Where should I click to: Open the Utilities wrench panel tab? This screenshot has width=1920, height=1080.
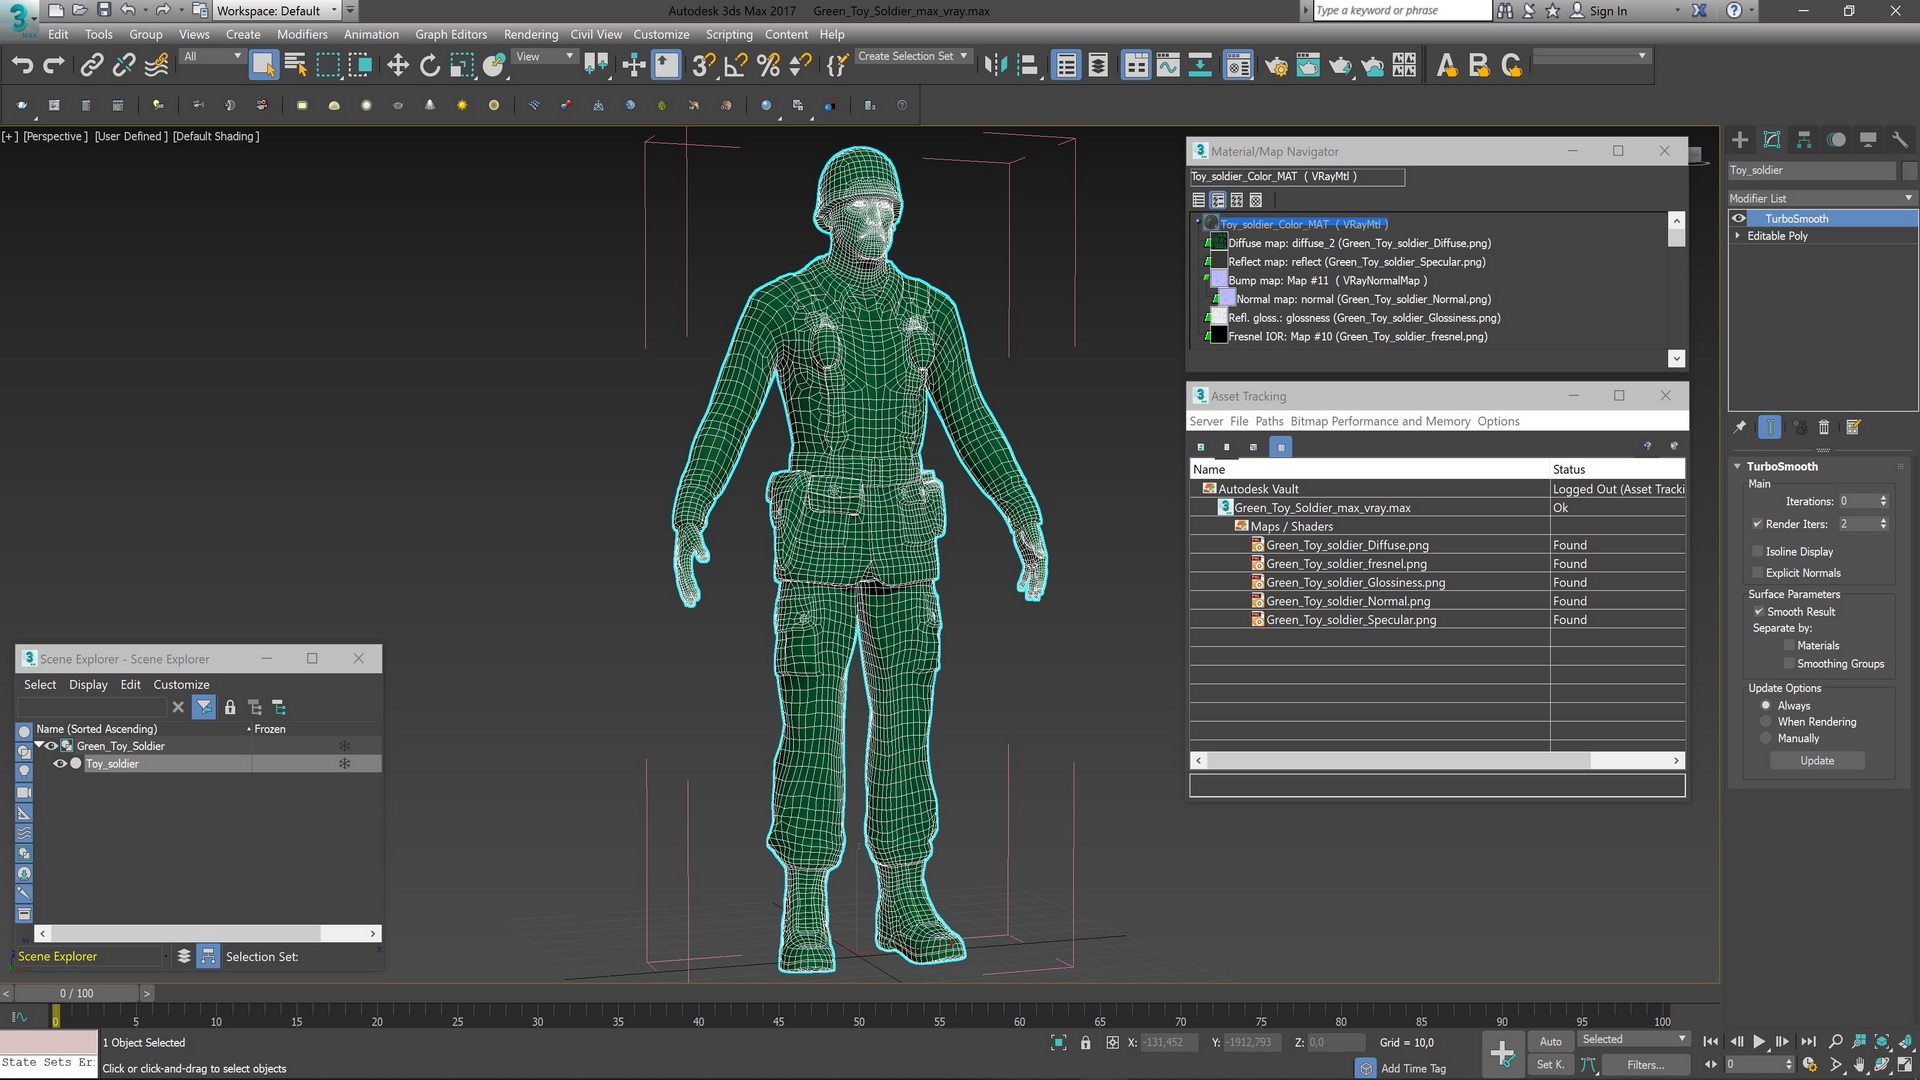click(x=1900, y=140)
